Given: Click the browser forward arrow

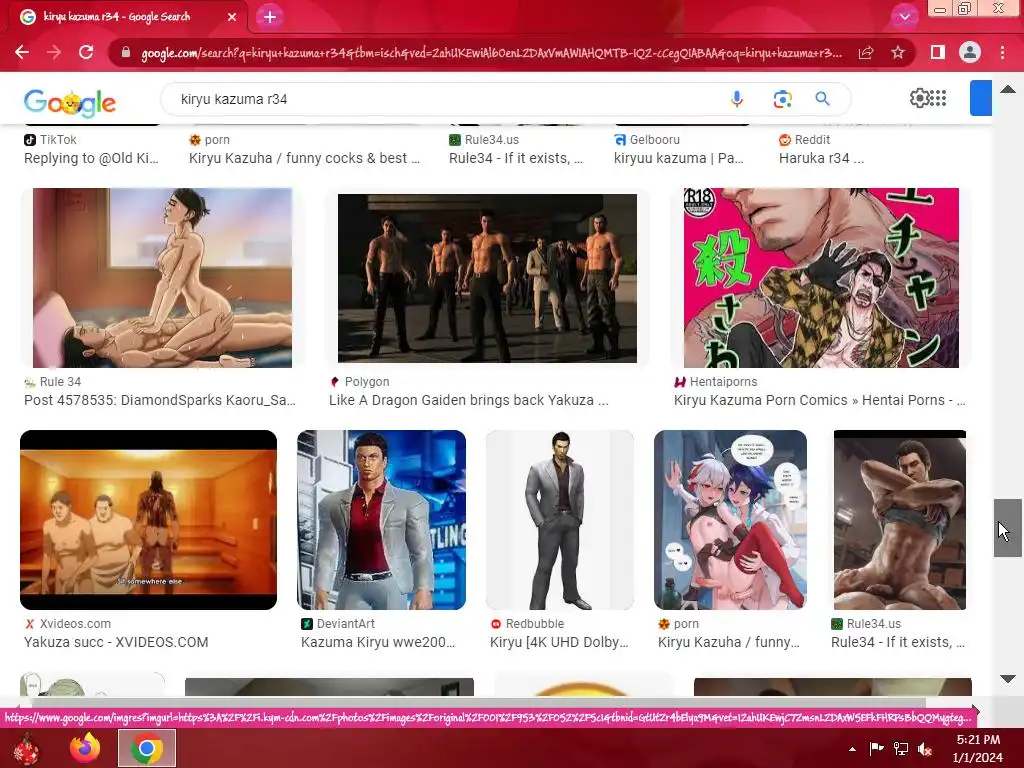Looking at the screenshot, I should coord(54,52).
